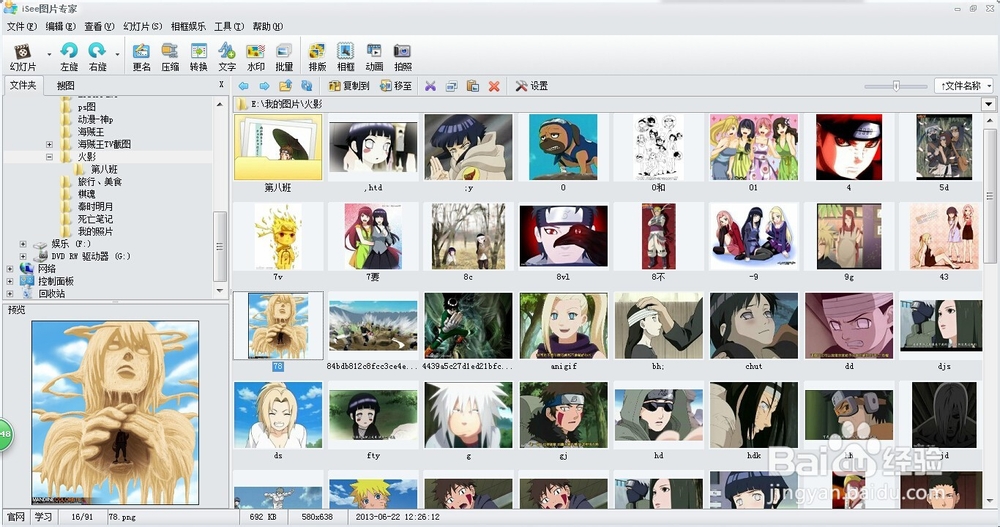Image resolution: width=1000 pixels, height=527 pixels.
Task: Switch to the 抠图 tab
Action: (x=65, y=85)
